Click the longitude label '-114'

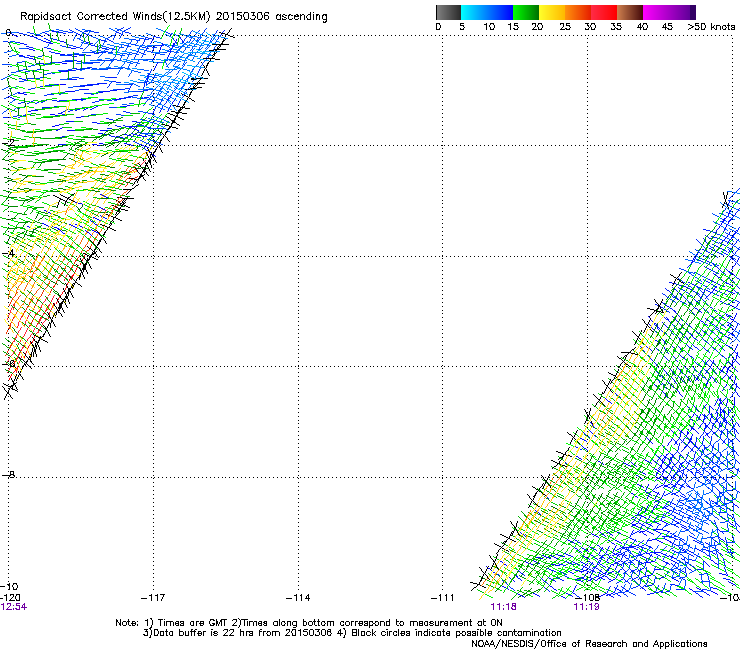(298, 598)
